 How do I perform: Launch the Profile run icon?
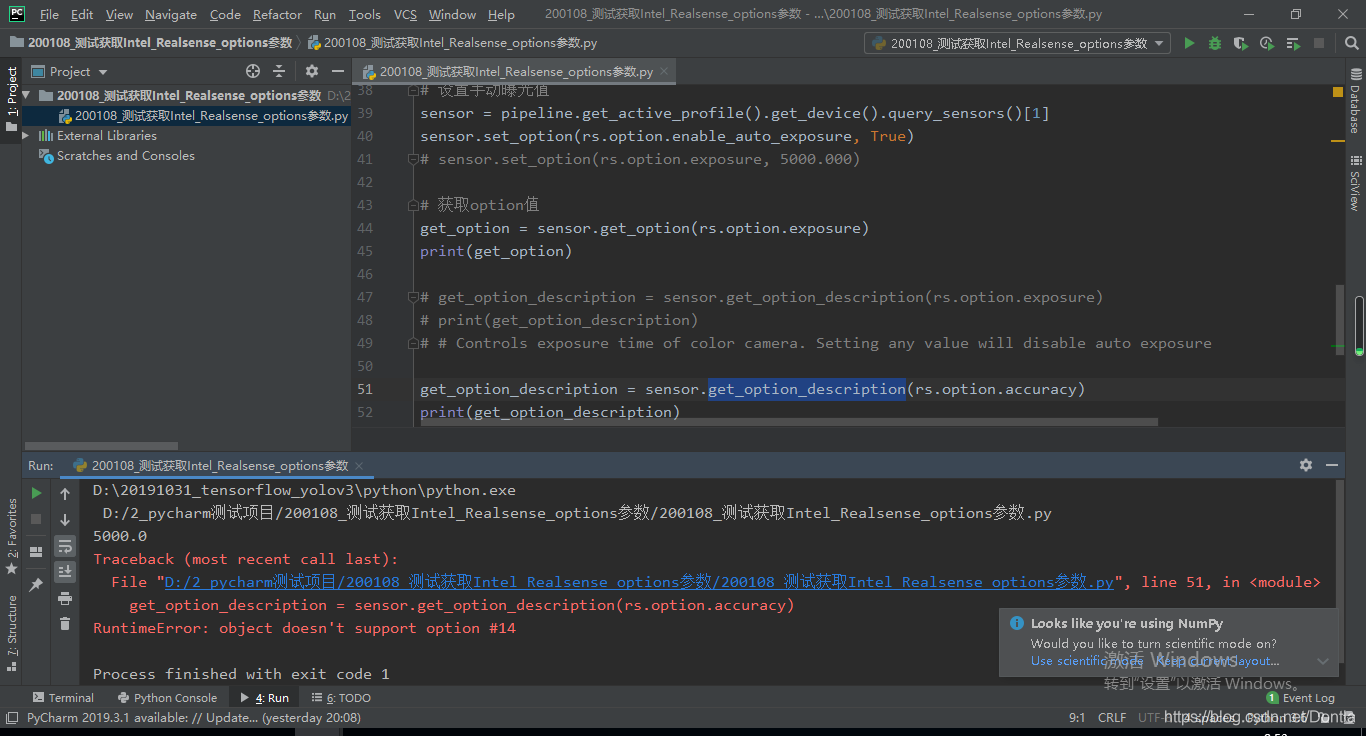(x=1267, y=43)
